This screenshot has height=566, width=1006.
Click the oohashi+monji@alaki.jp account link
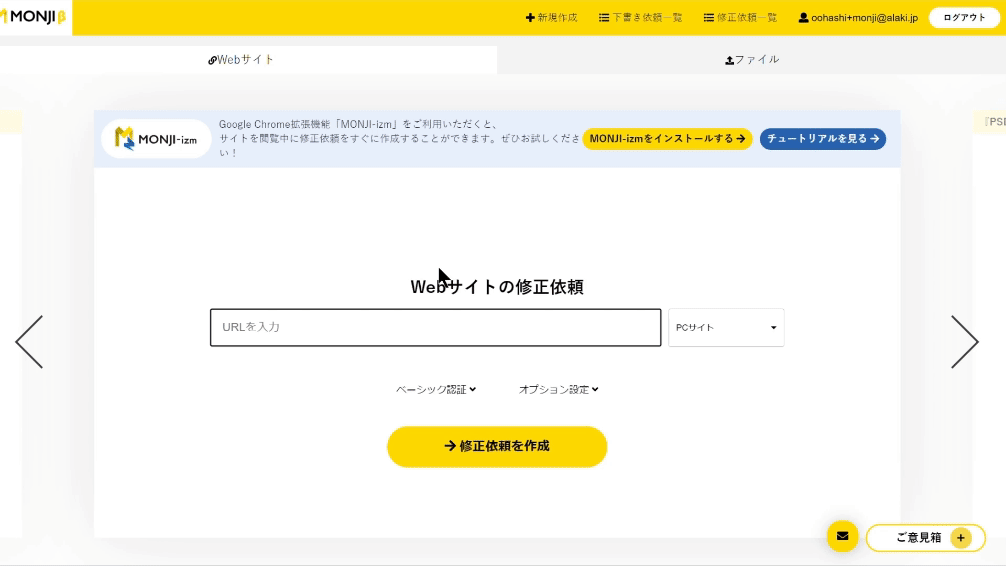(x=858, y=18)
